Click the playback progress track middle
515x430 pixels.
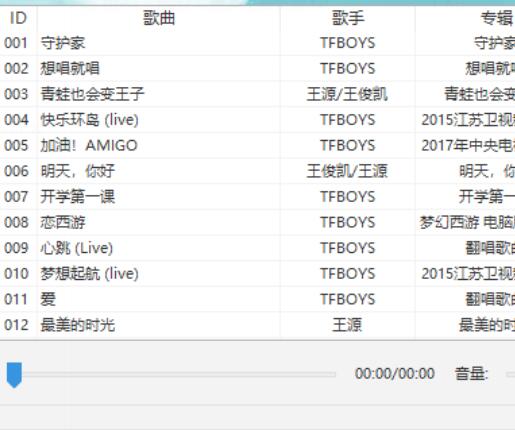(171, 375)
